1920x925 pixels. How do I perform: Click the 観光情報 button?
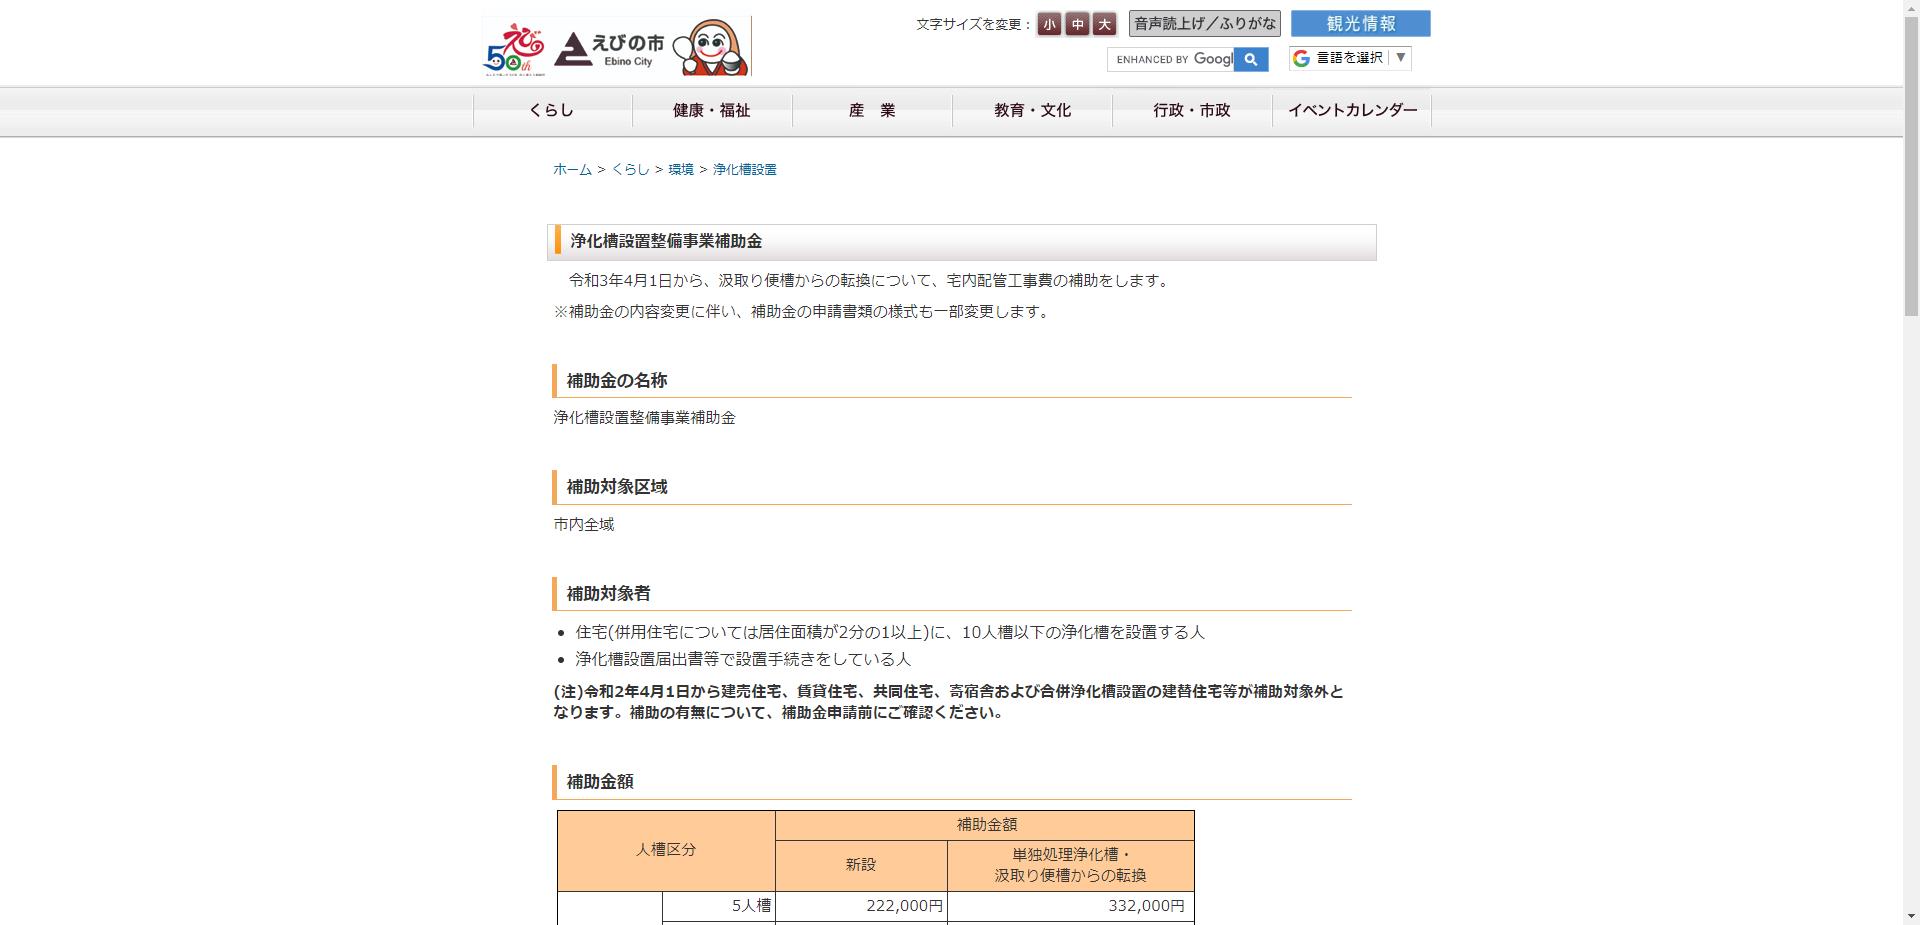coord(1360,23)
